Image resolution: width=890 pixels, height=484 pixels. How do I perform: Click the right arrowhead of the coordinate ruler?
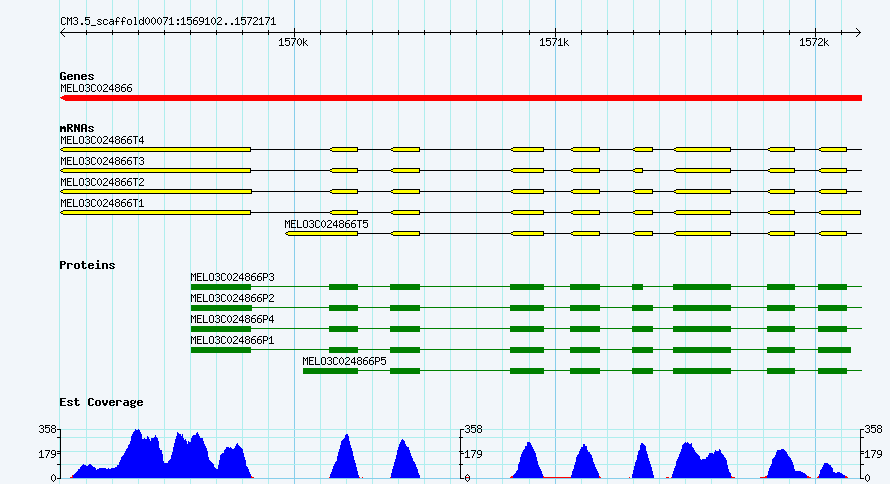[858, 33]
